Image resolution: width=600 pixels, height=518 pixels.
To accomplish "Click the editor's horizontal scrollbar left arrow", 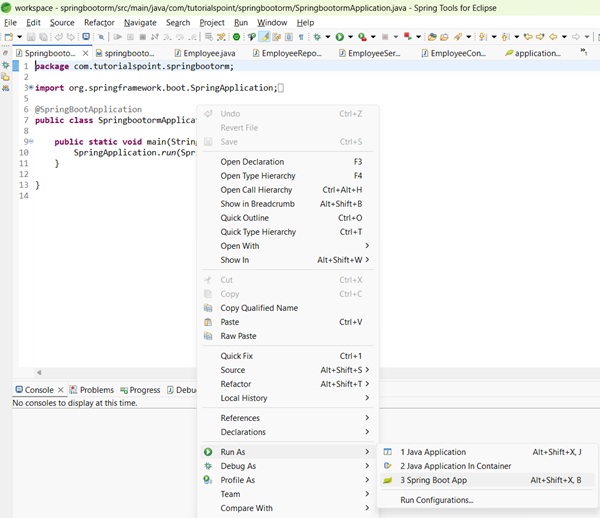I will tap(39, 372).
